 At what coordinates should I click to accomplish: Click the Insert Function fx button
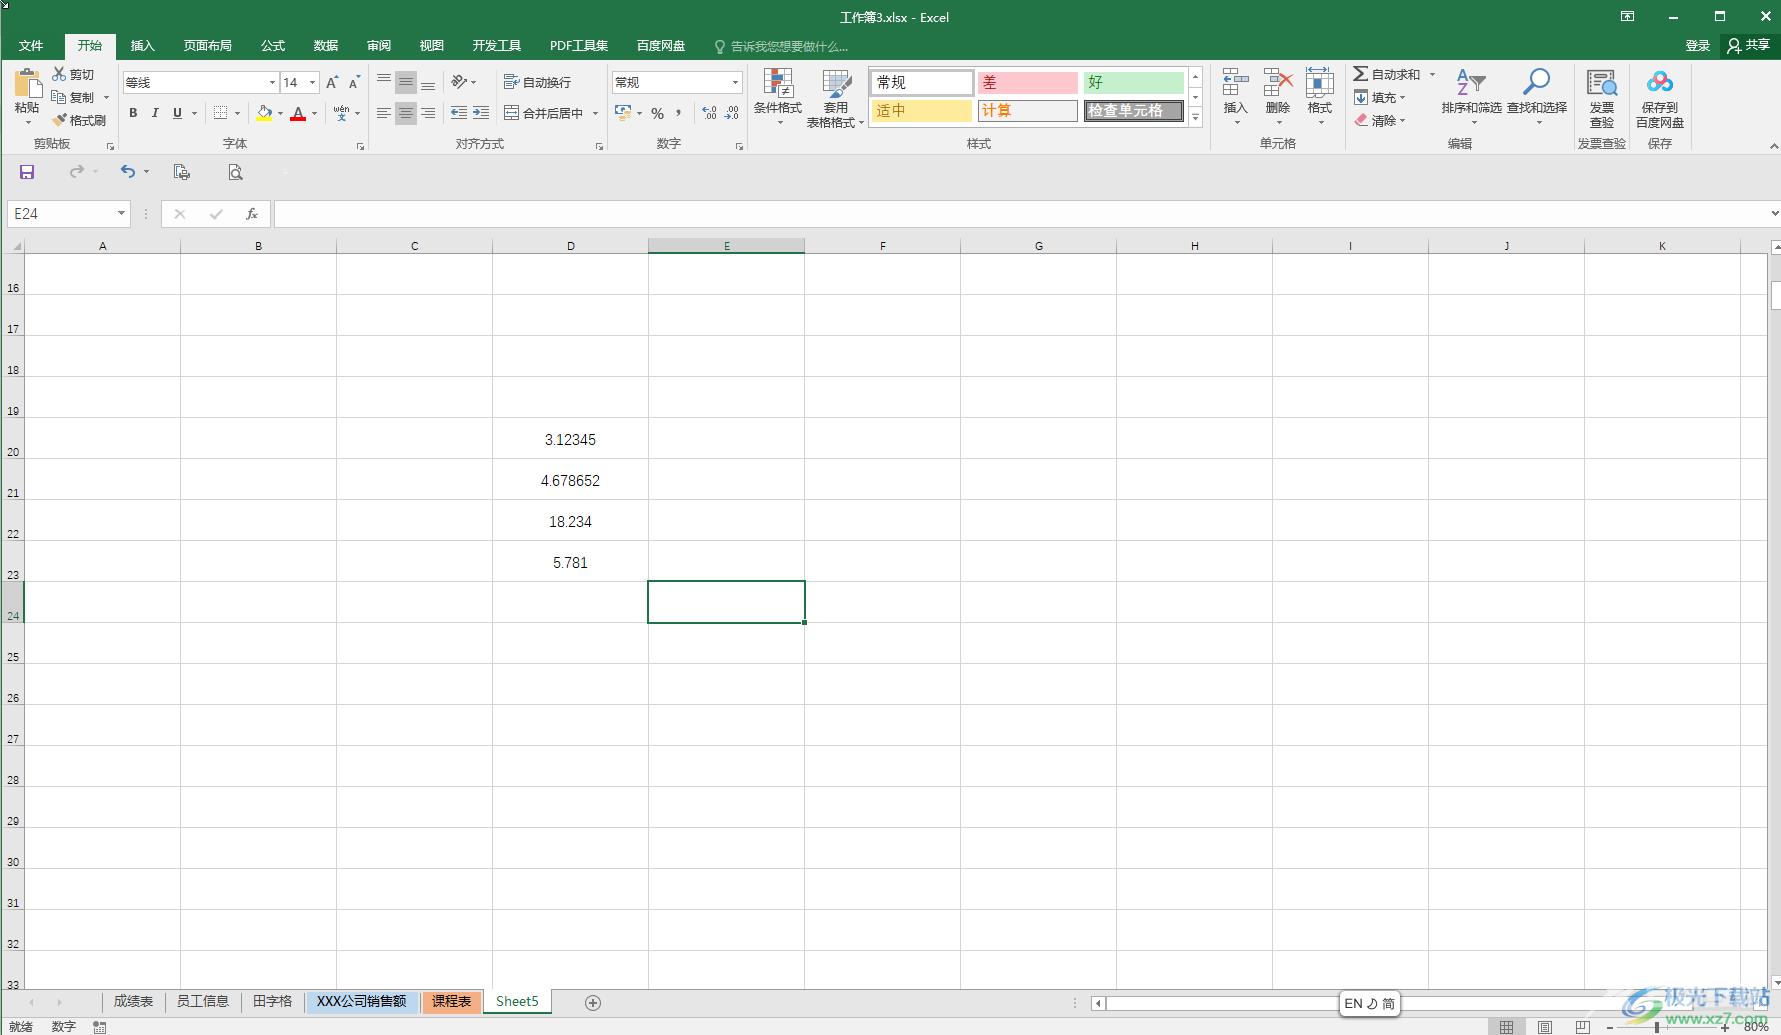pyautogui.click(x=252, y=213)
